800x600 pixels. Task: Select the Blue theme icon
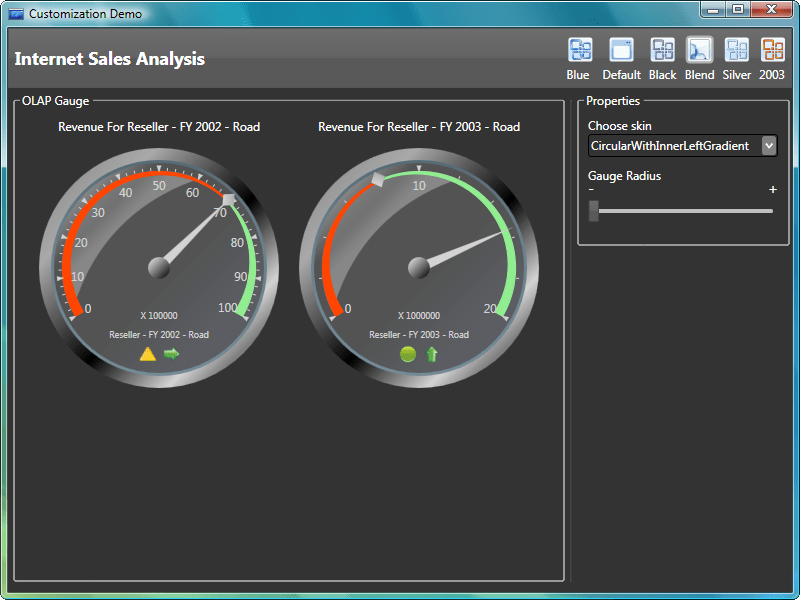click(580, 50)
